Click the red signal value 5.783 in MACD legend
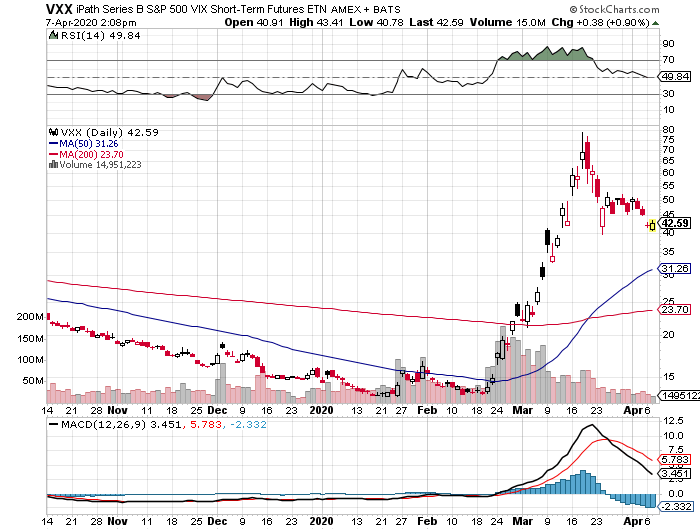This screenshot has height=530, width=700. (206, 425)
